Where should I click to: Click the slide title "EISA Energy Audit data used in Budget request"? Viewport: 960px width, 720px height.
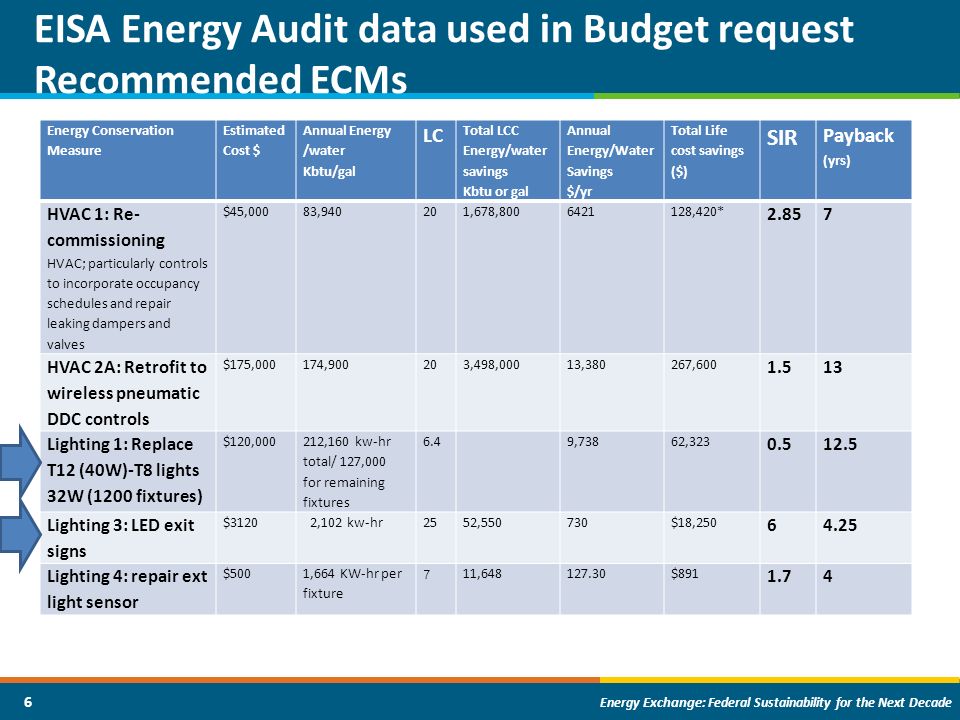pos(444,31)
